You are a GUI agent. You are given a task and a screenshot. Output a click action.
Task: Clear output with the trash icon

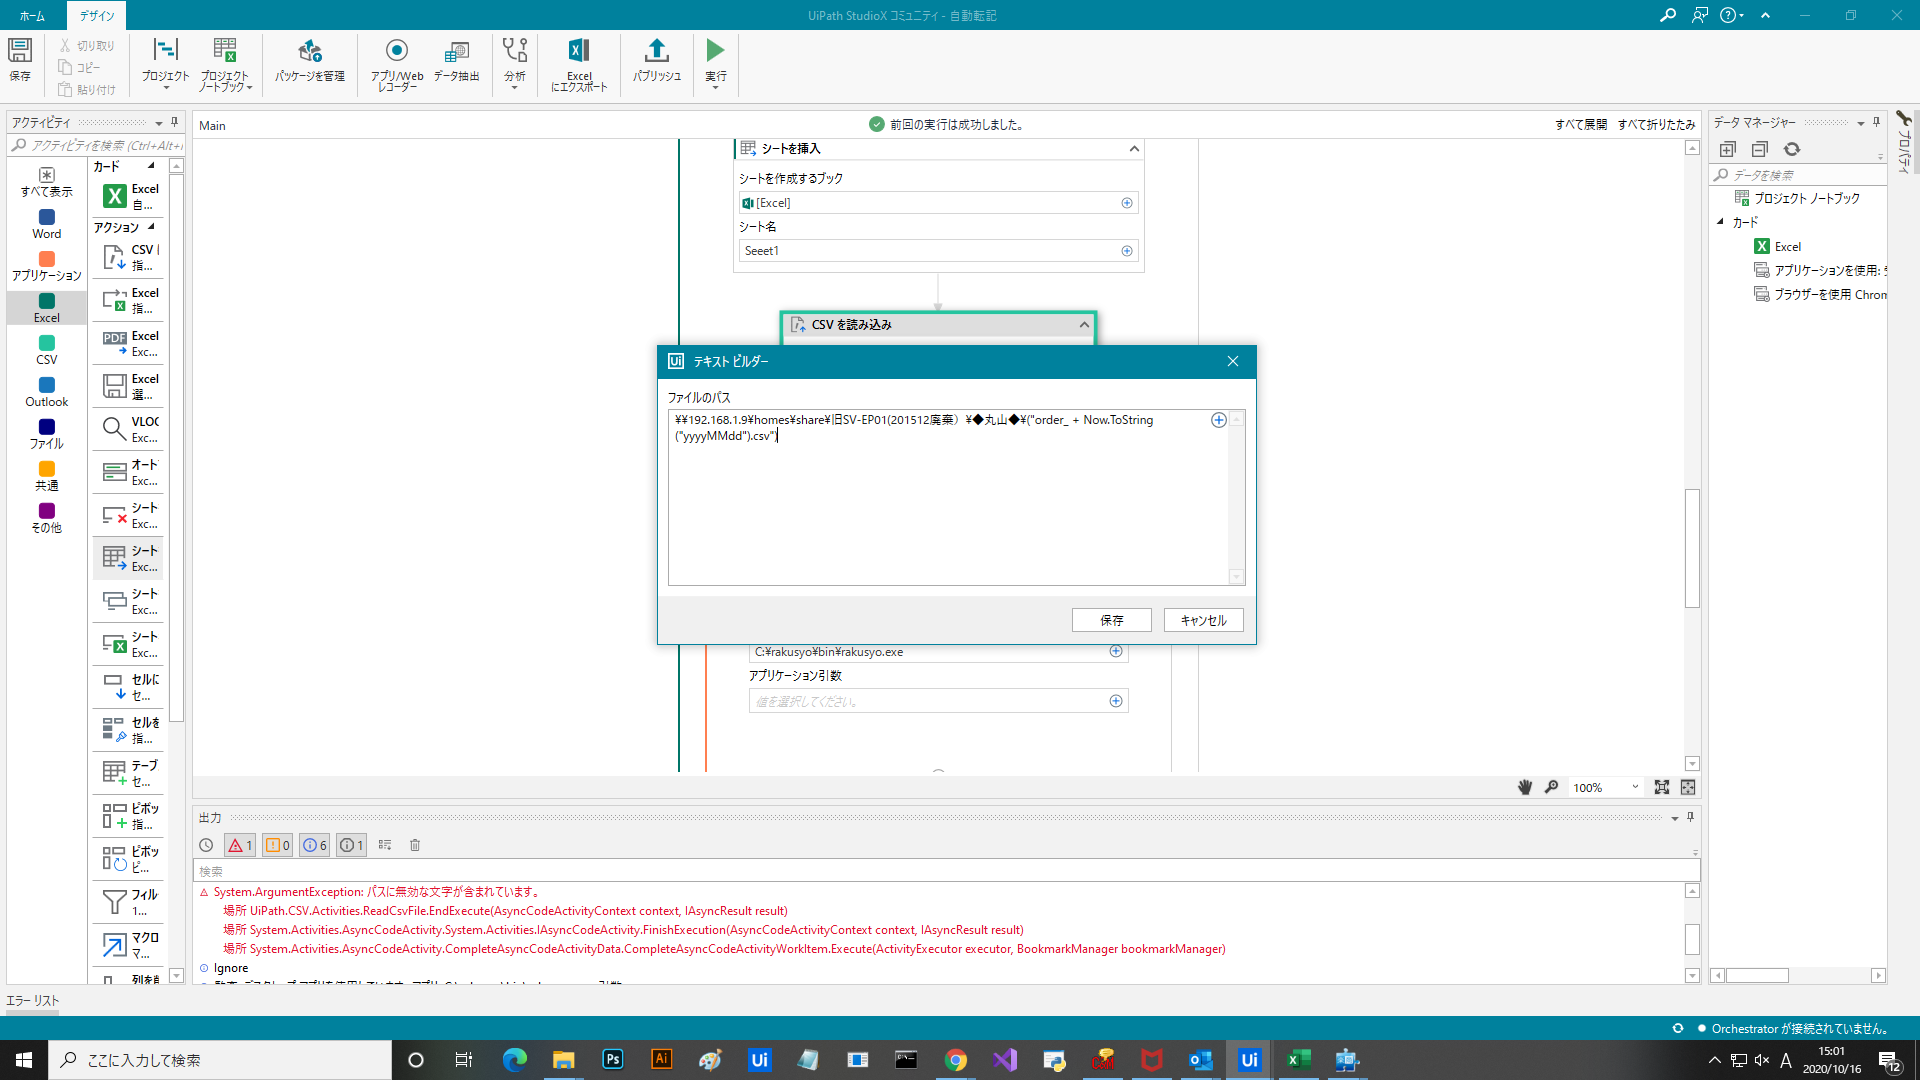click(415, 846)
